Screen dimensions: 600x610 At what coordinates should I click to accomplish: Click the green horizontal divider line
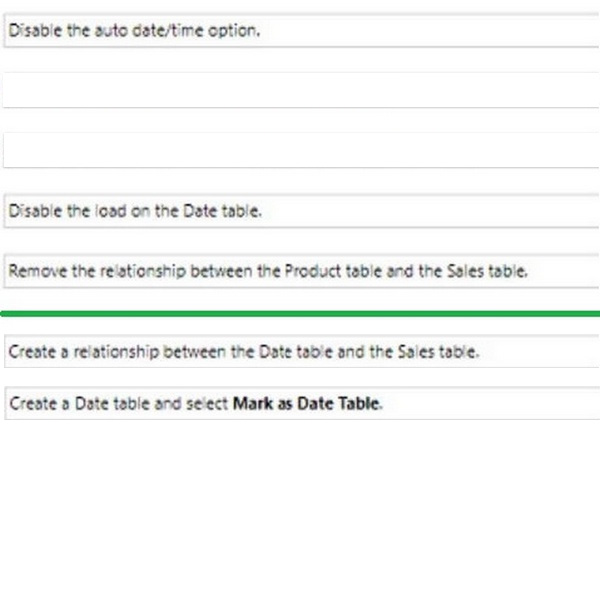click(x=300, y=314)
